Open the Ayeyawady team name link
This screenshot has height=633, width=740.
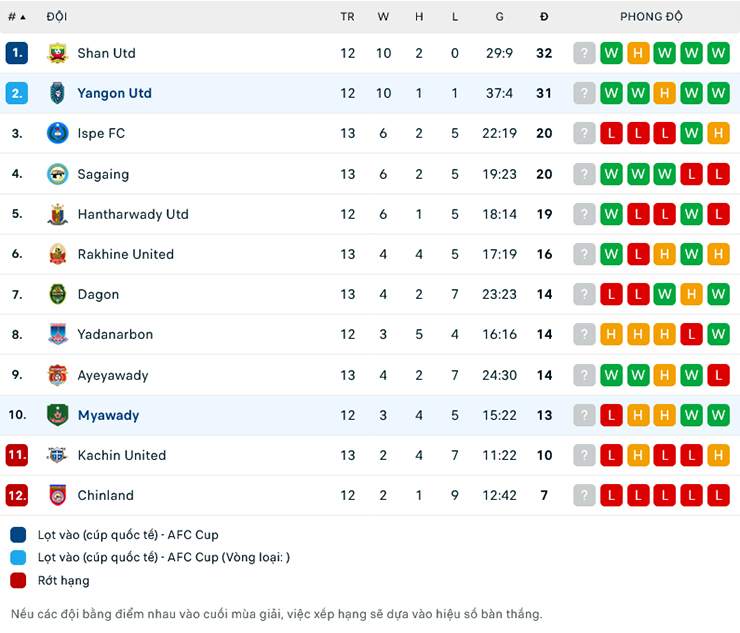pyautogui.click(x=113, y=375)
